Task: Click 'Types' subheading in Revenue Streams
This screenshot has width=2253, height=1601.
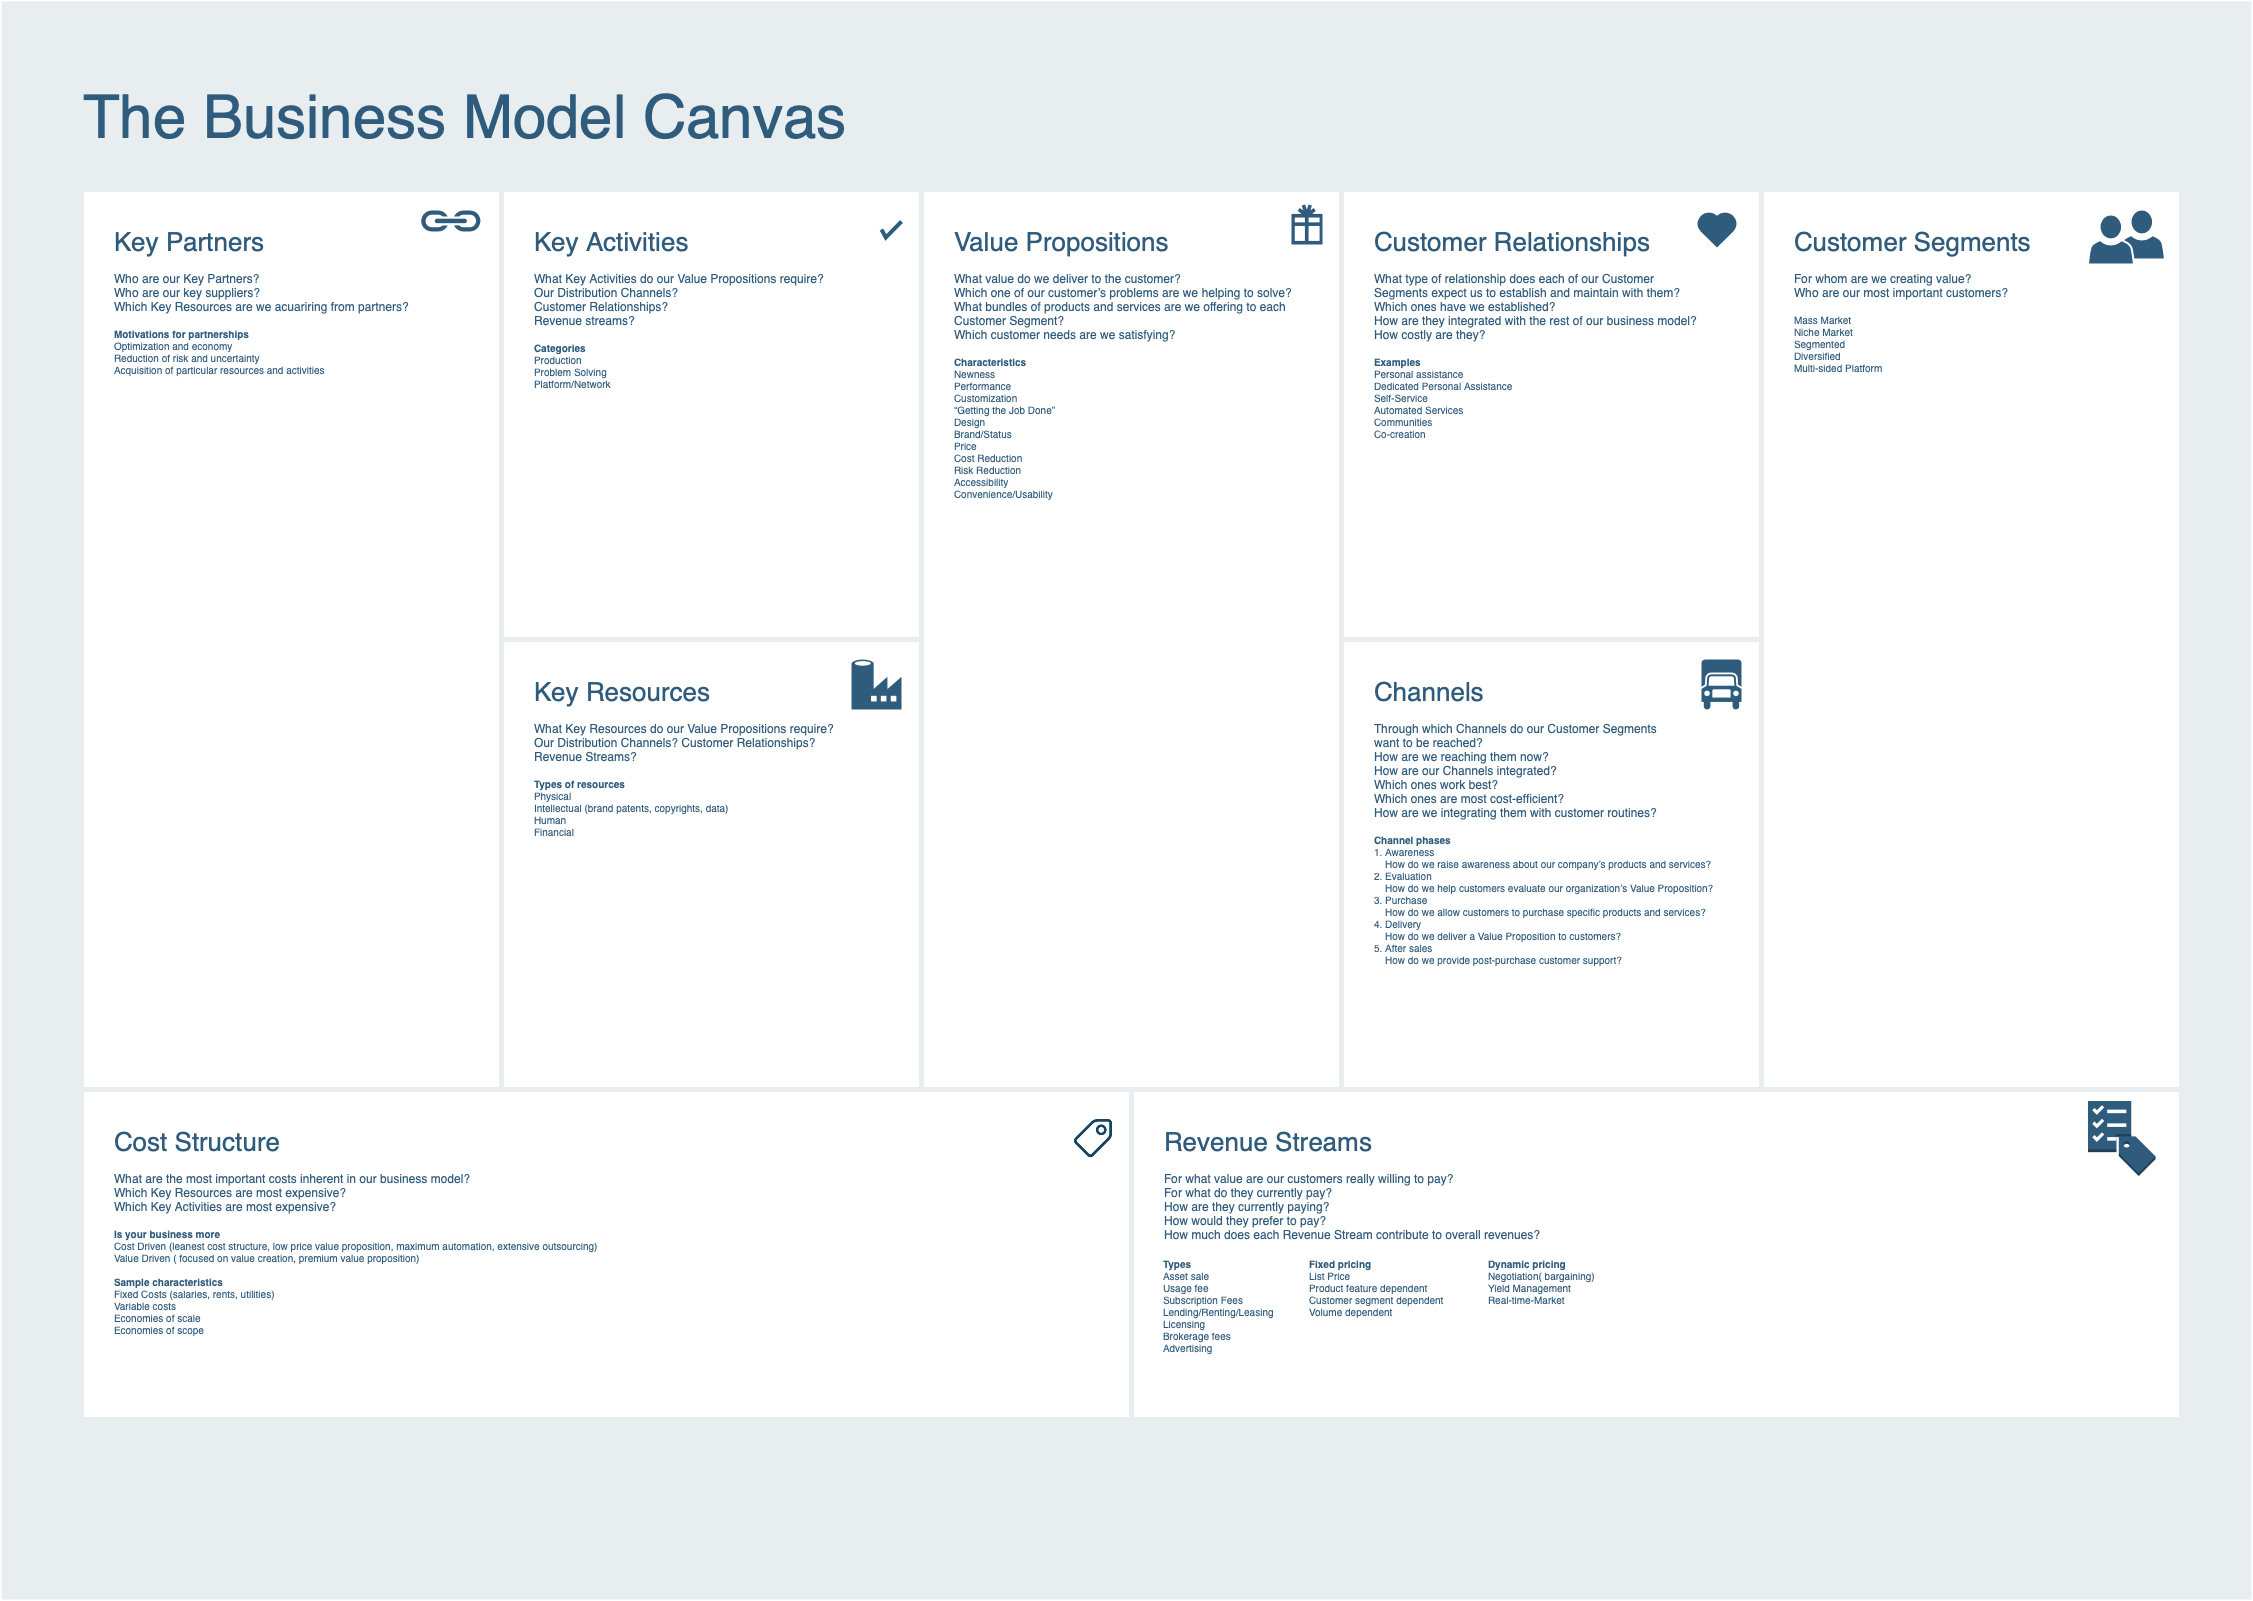Action: (x=1177, y=1265)
